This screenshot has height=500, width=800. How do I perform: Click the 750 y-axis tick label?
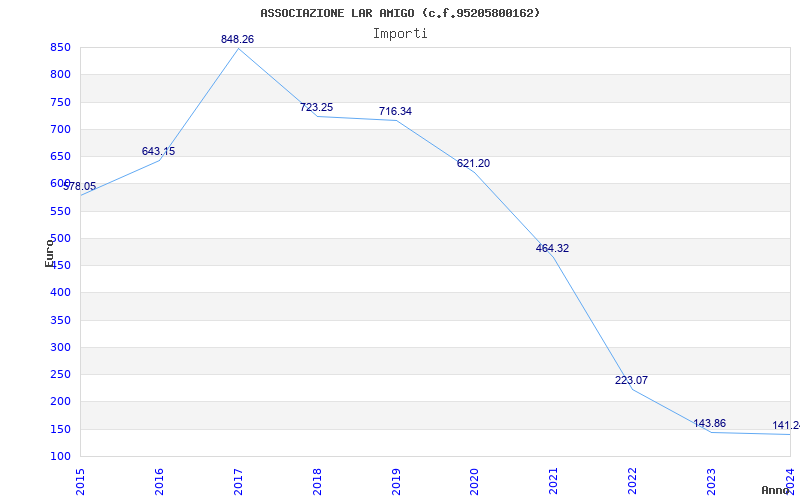pyautogui.click(x=60, y=102)
